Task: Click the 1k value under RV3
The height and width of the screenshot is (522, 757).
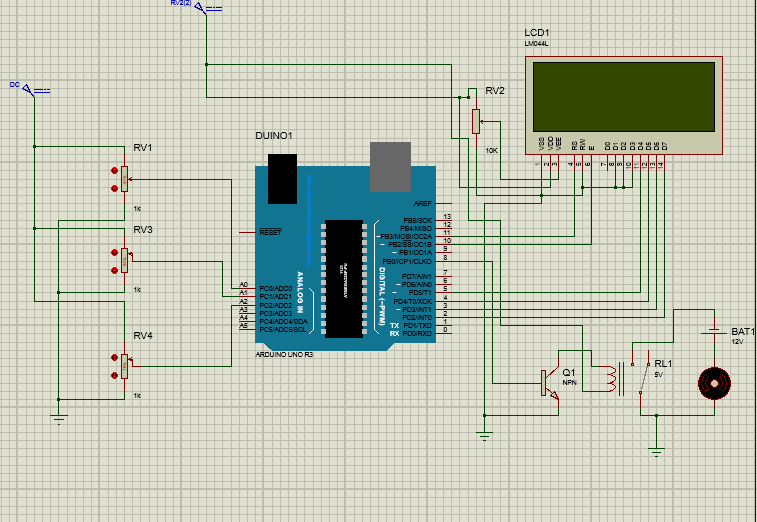Action: [137, 290]
